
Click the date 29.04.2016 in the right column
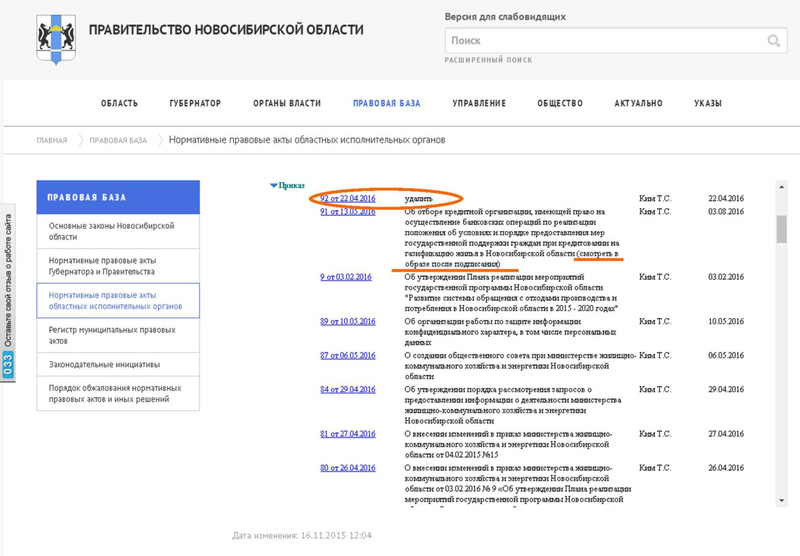coord(726,389)
